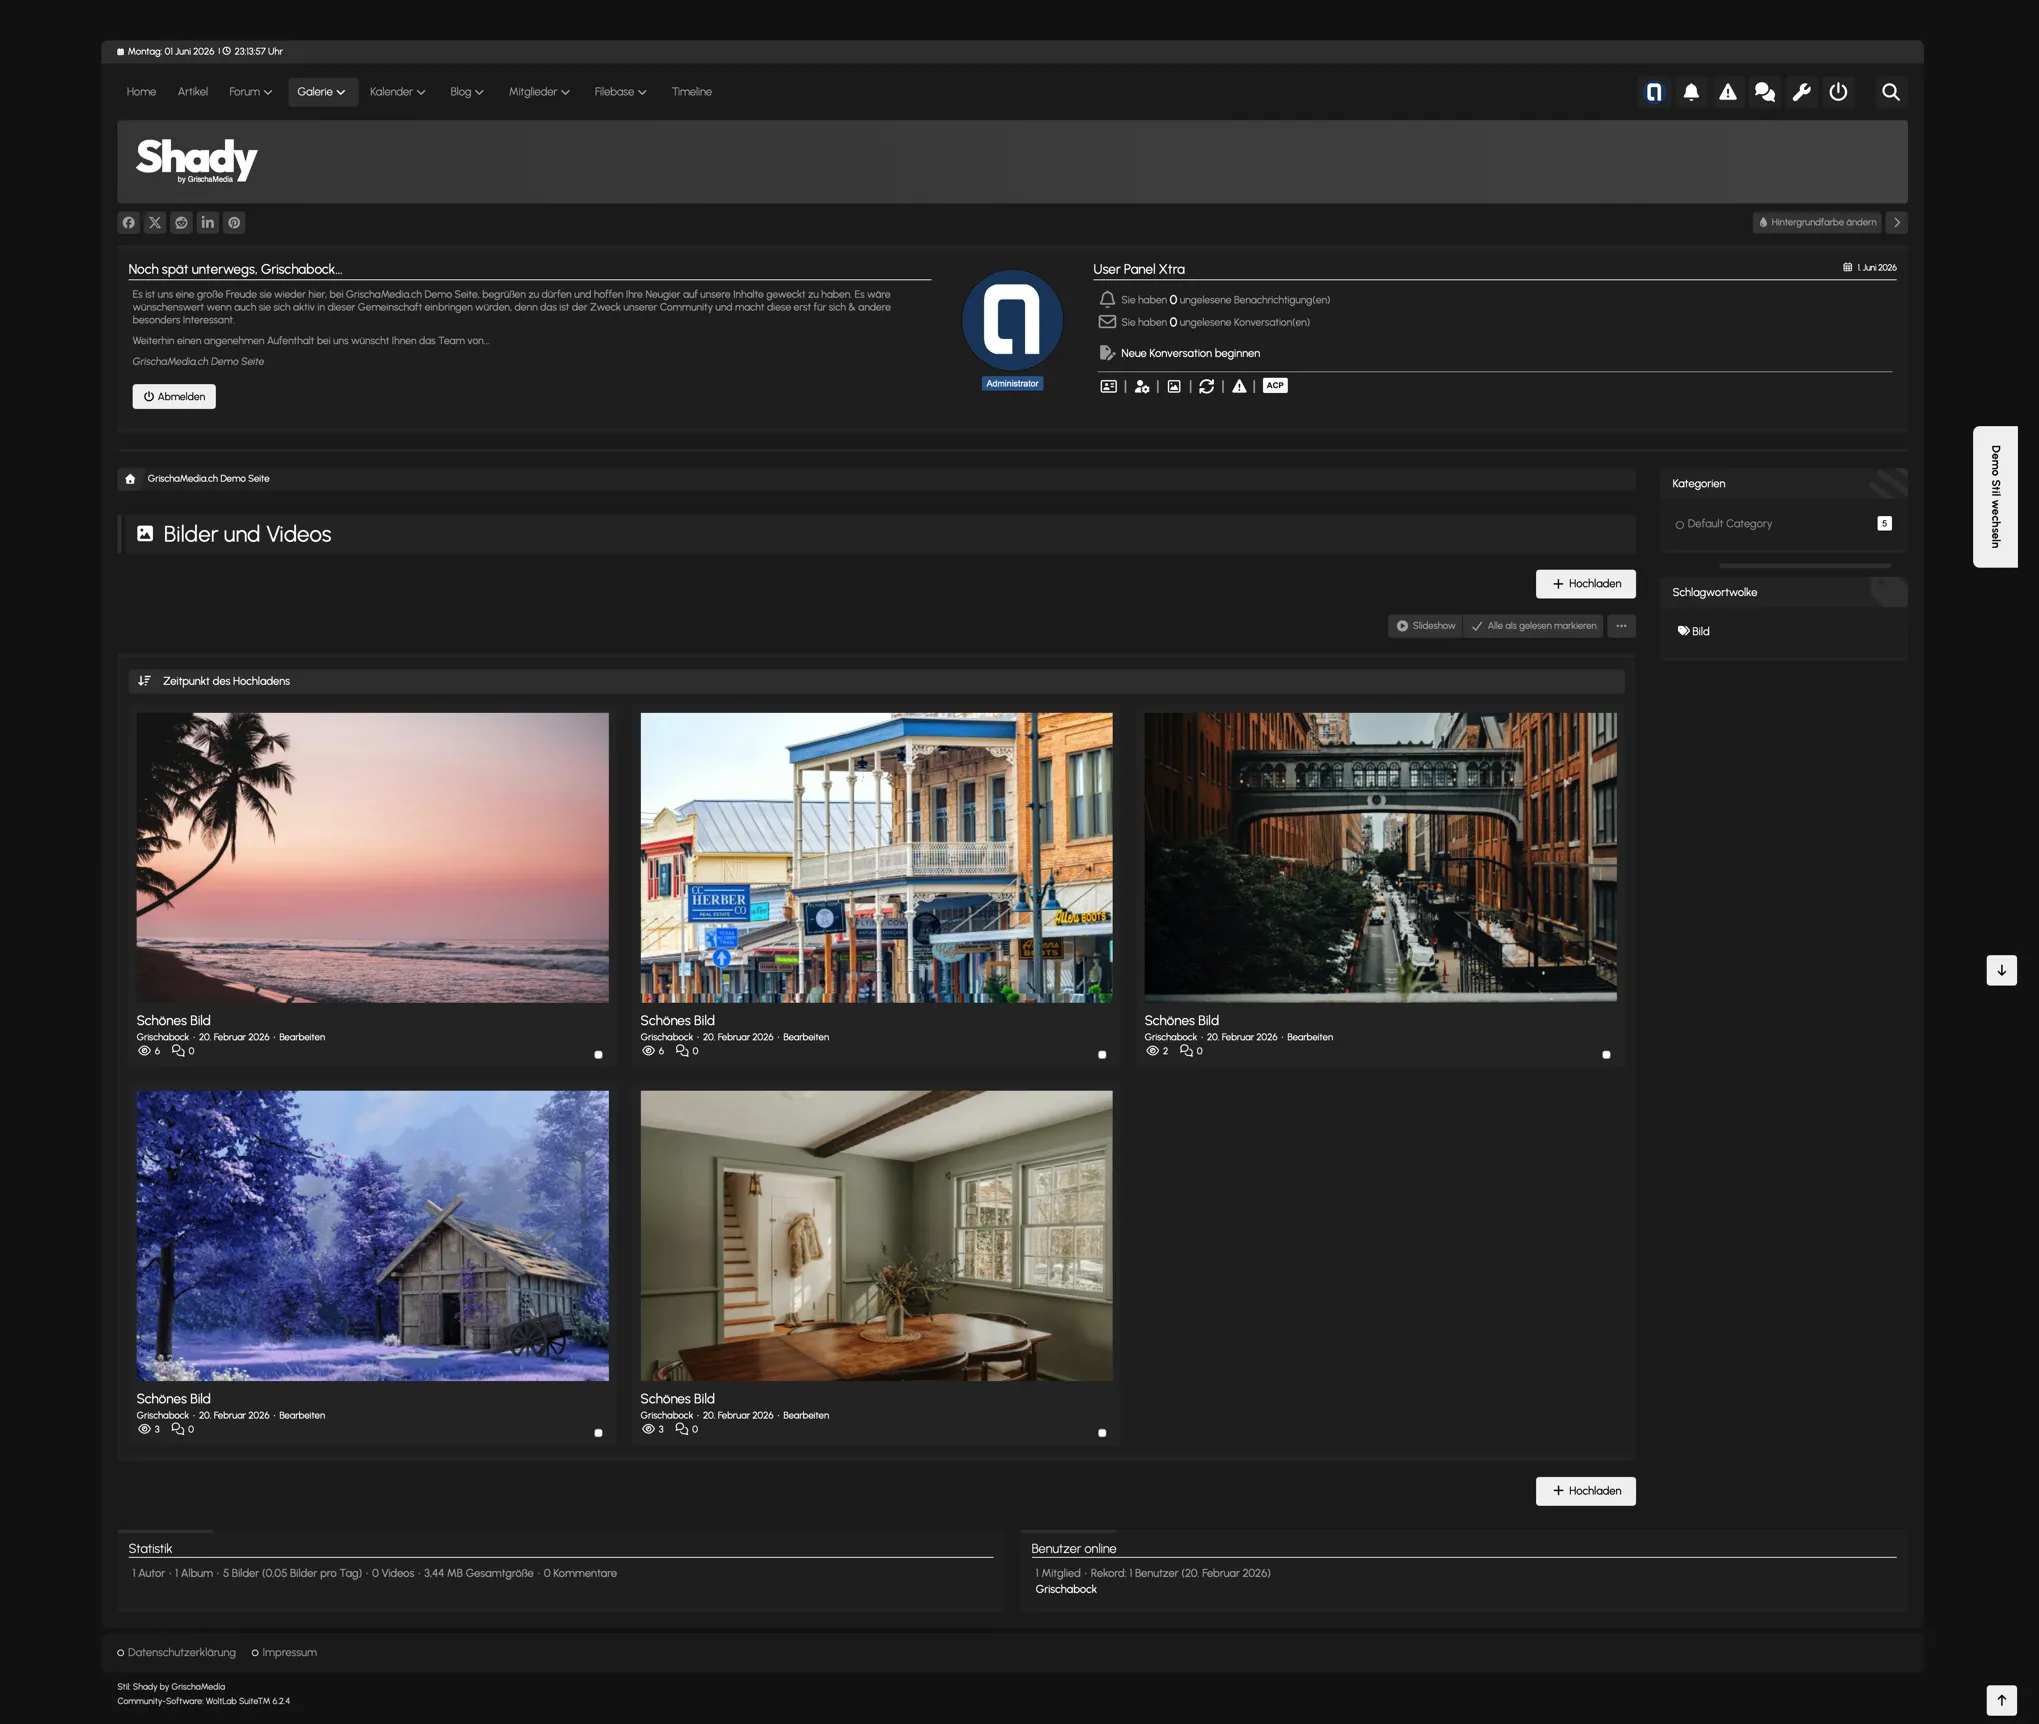Click the envelope icon for unread conversations
Screen dimensions: 2039x1724
(1107, 322)
